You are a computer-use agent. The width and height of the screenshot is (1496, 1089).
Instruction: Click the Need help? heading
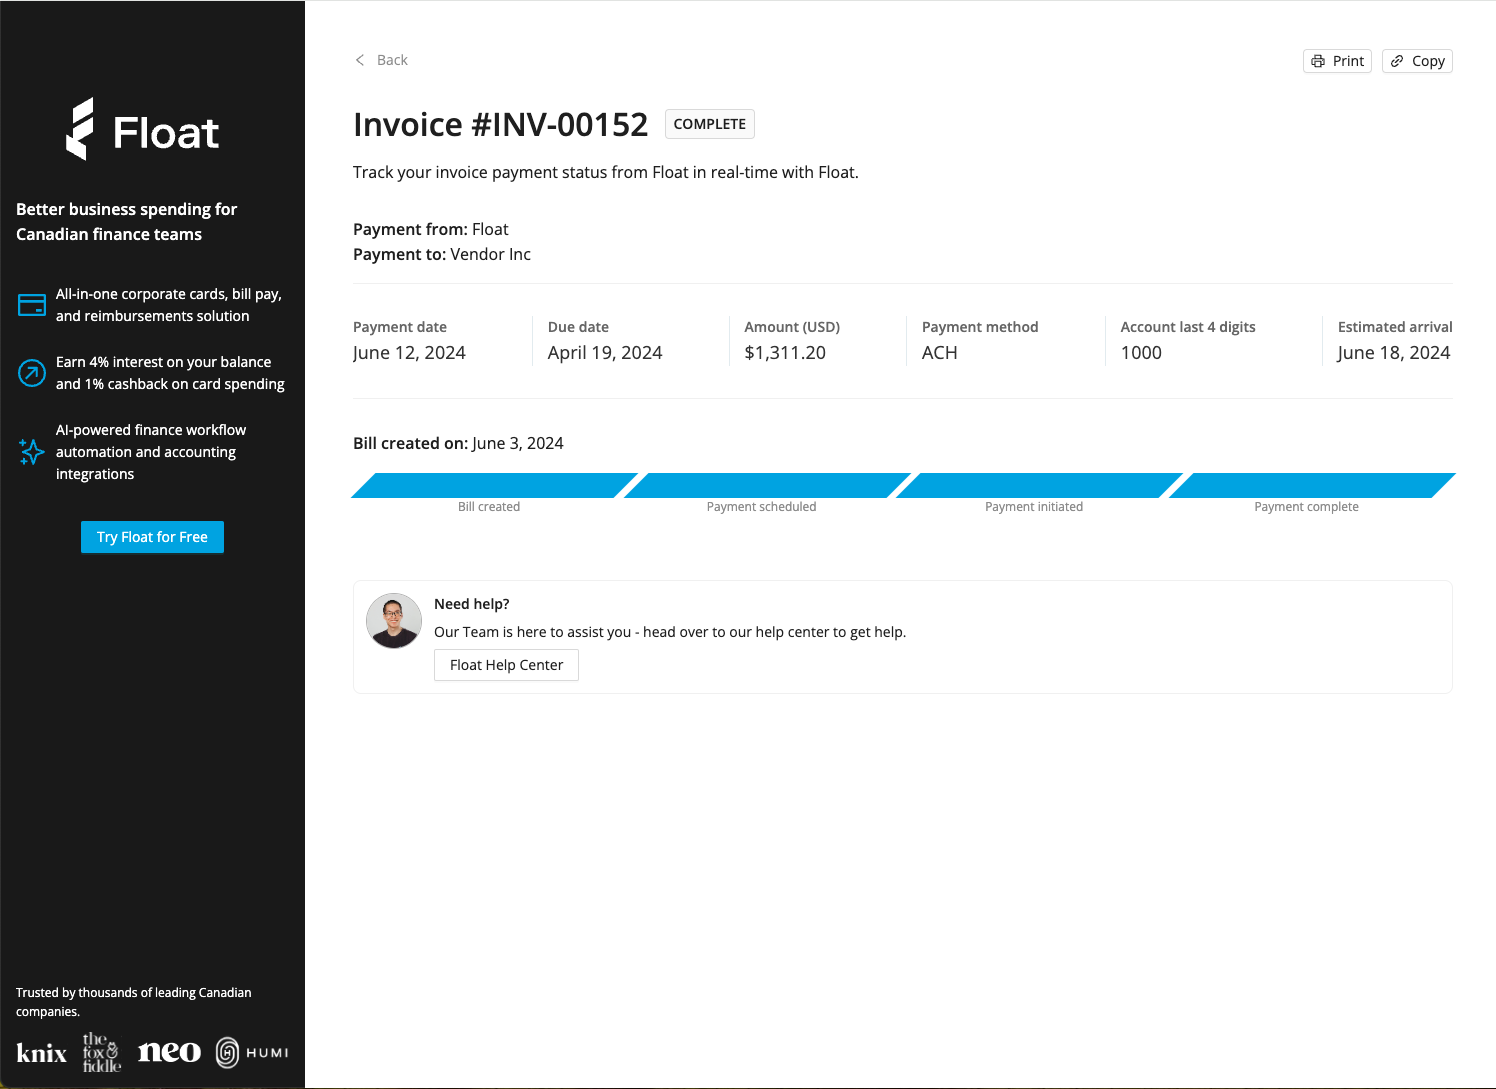(472, 604)
